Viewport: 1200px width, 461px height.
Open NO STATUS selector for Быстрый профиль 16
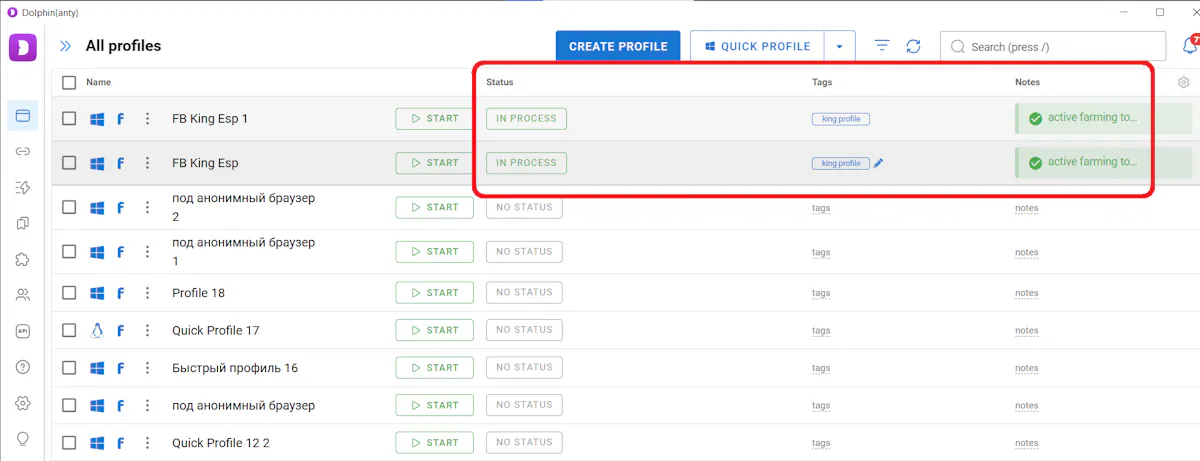[524, 368]
